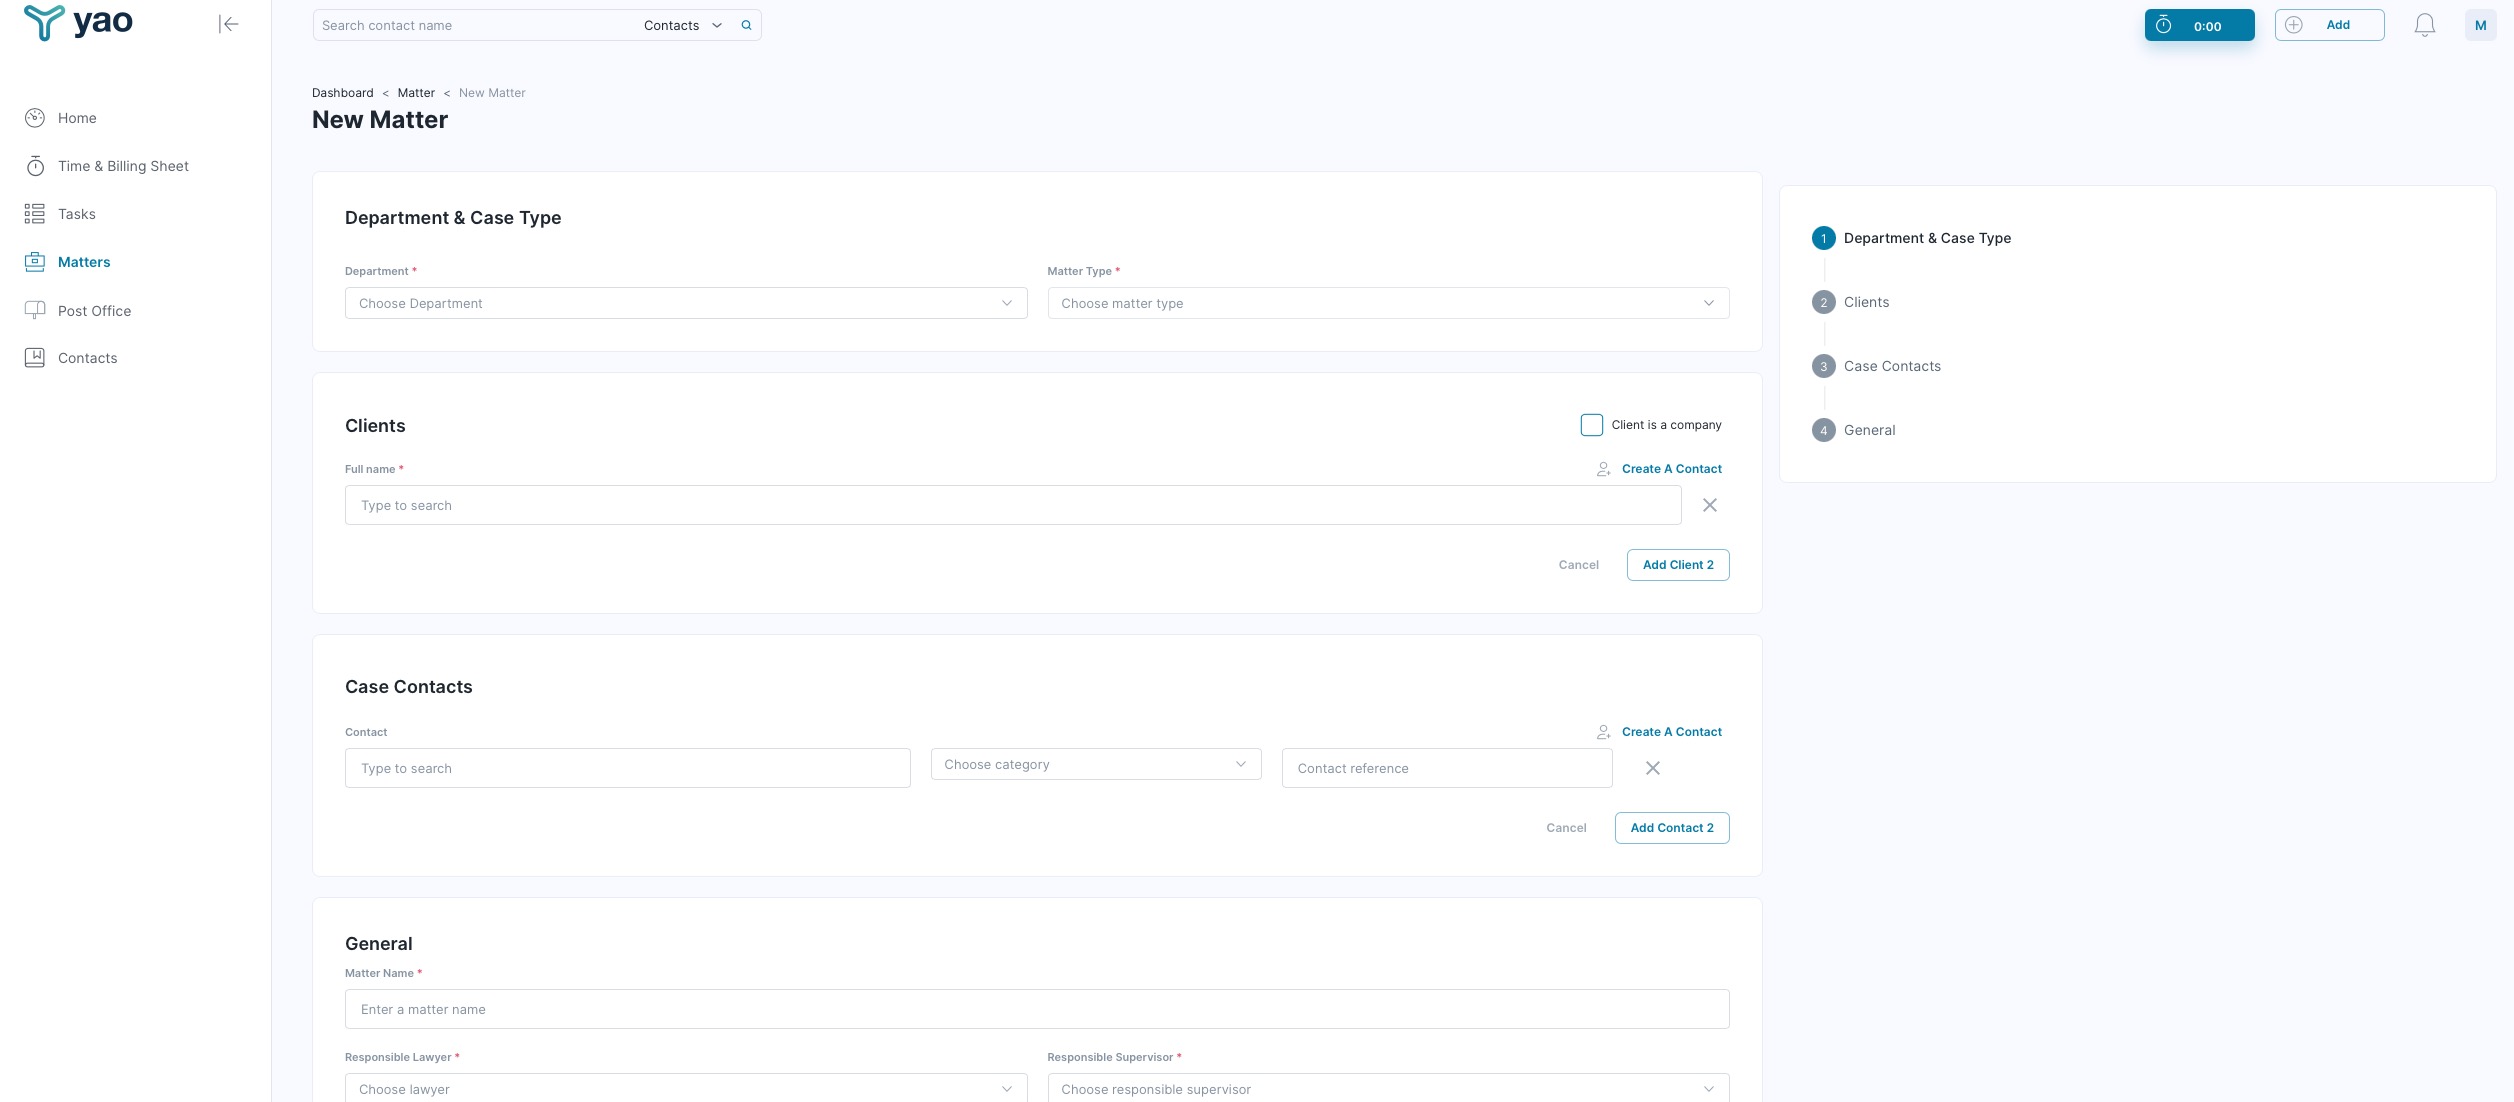The width and height of the screenshot is (2514, 1102).
Task: Click the Home gauge icon
Action: click(x=35, y=118)
